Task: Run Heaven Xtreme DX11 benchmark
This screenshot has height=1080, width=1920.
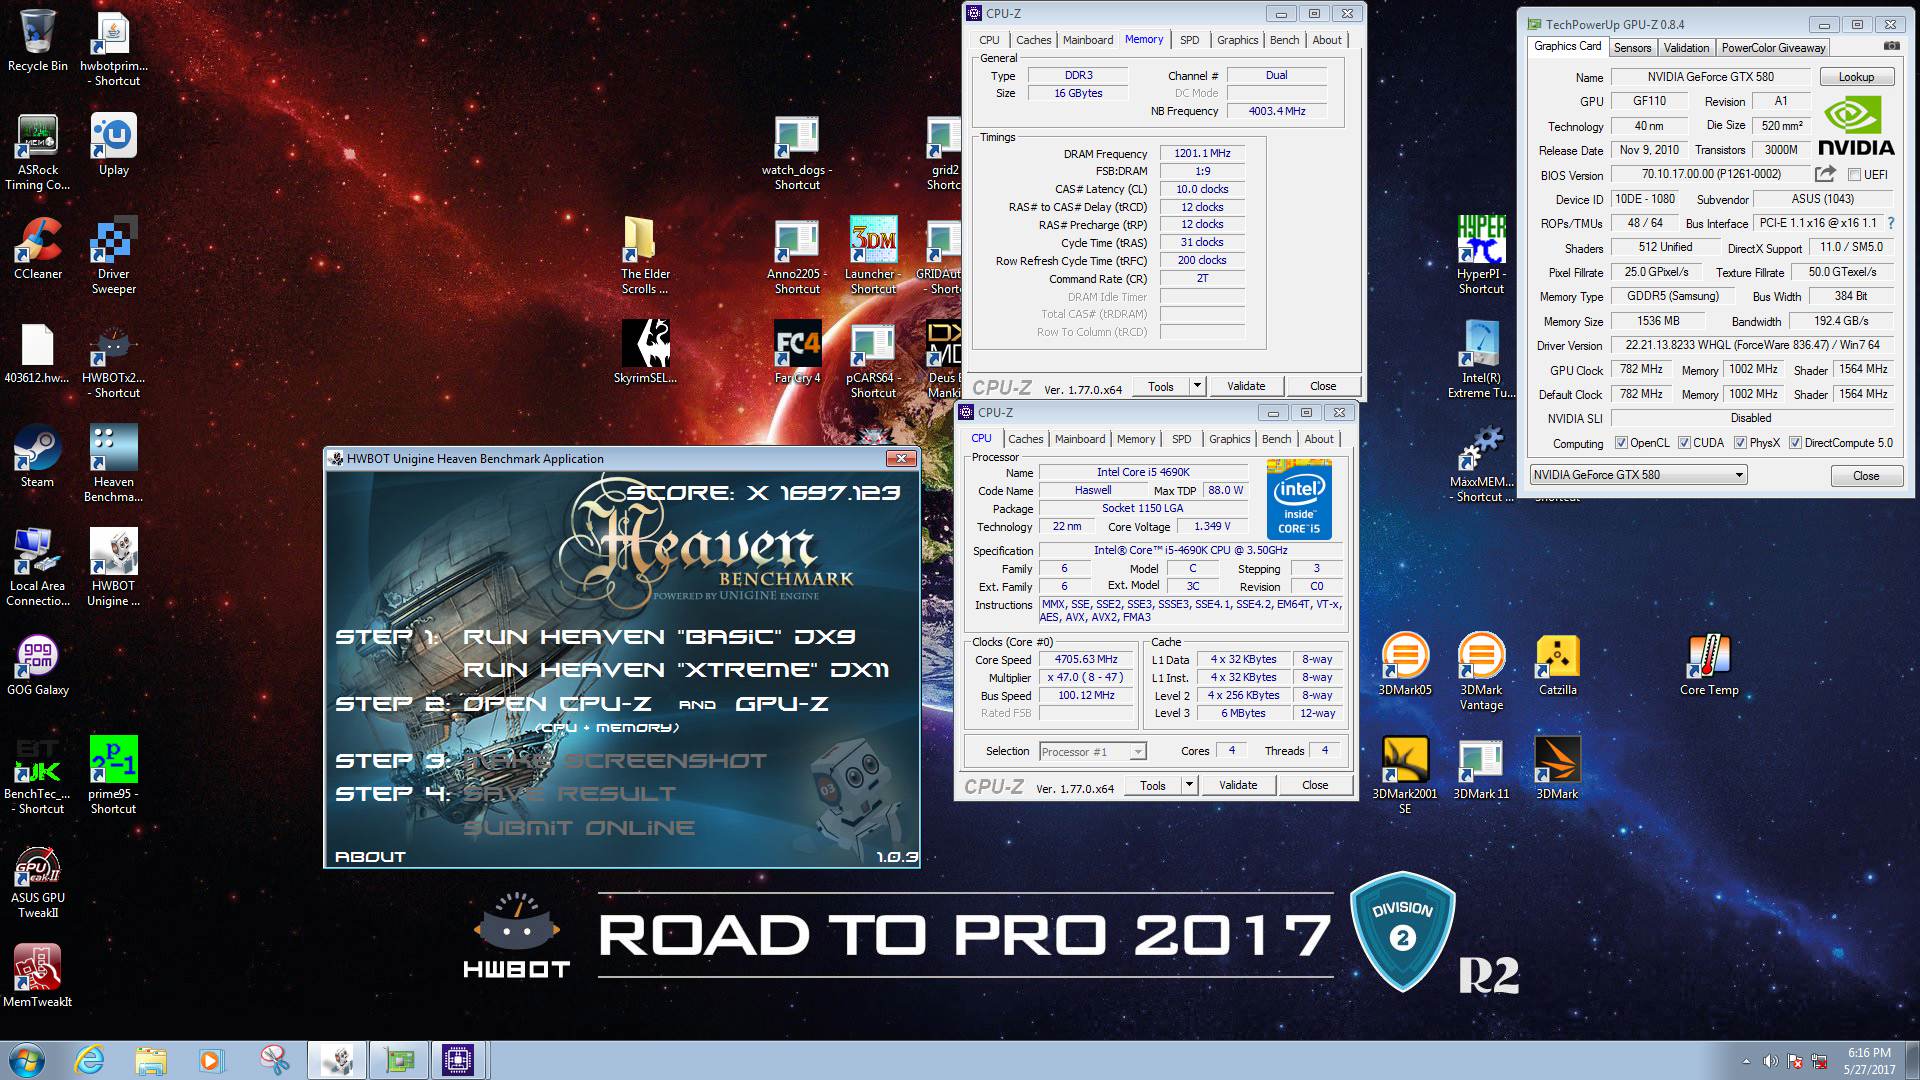Action: tap(676, 670)
